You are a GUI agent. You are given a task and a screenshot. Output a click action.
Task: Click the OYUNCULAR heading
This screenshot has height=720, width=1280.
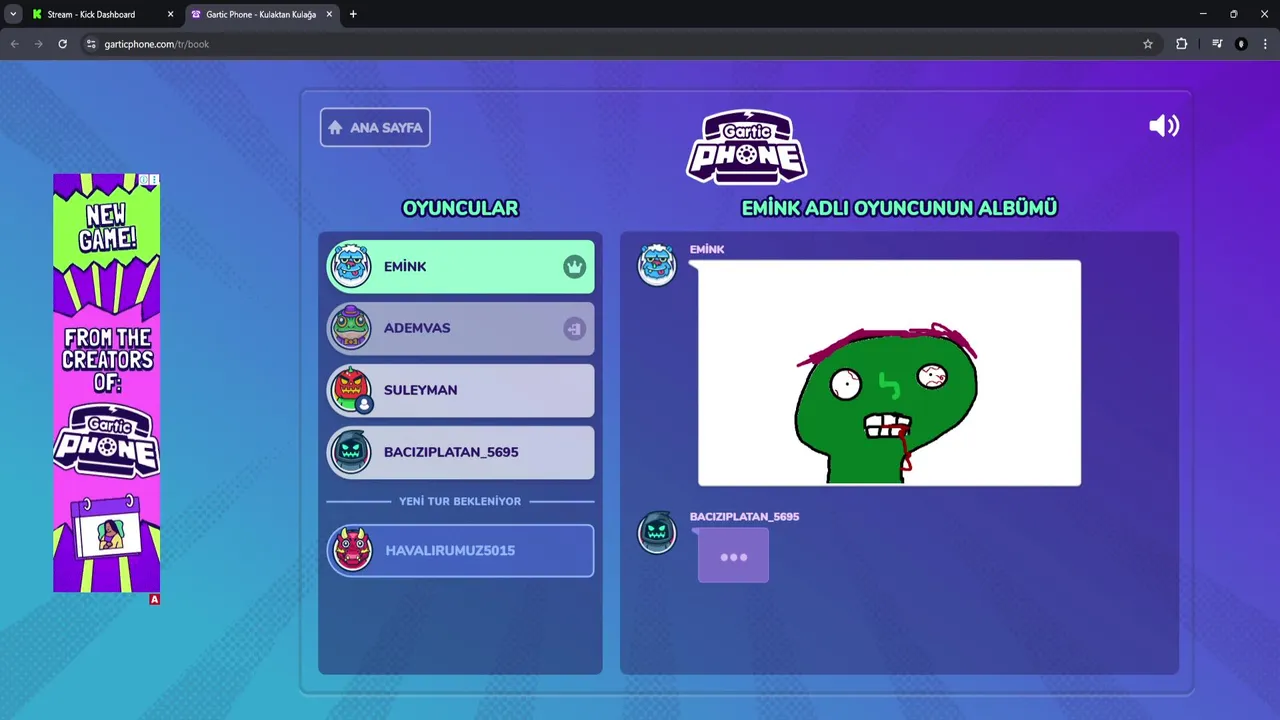coord(460,208)
